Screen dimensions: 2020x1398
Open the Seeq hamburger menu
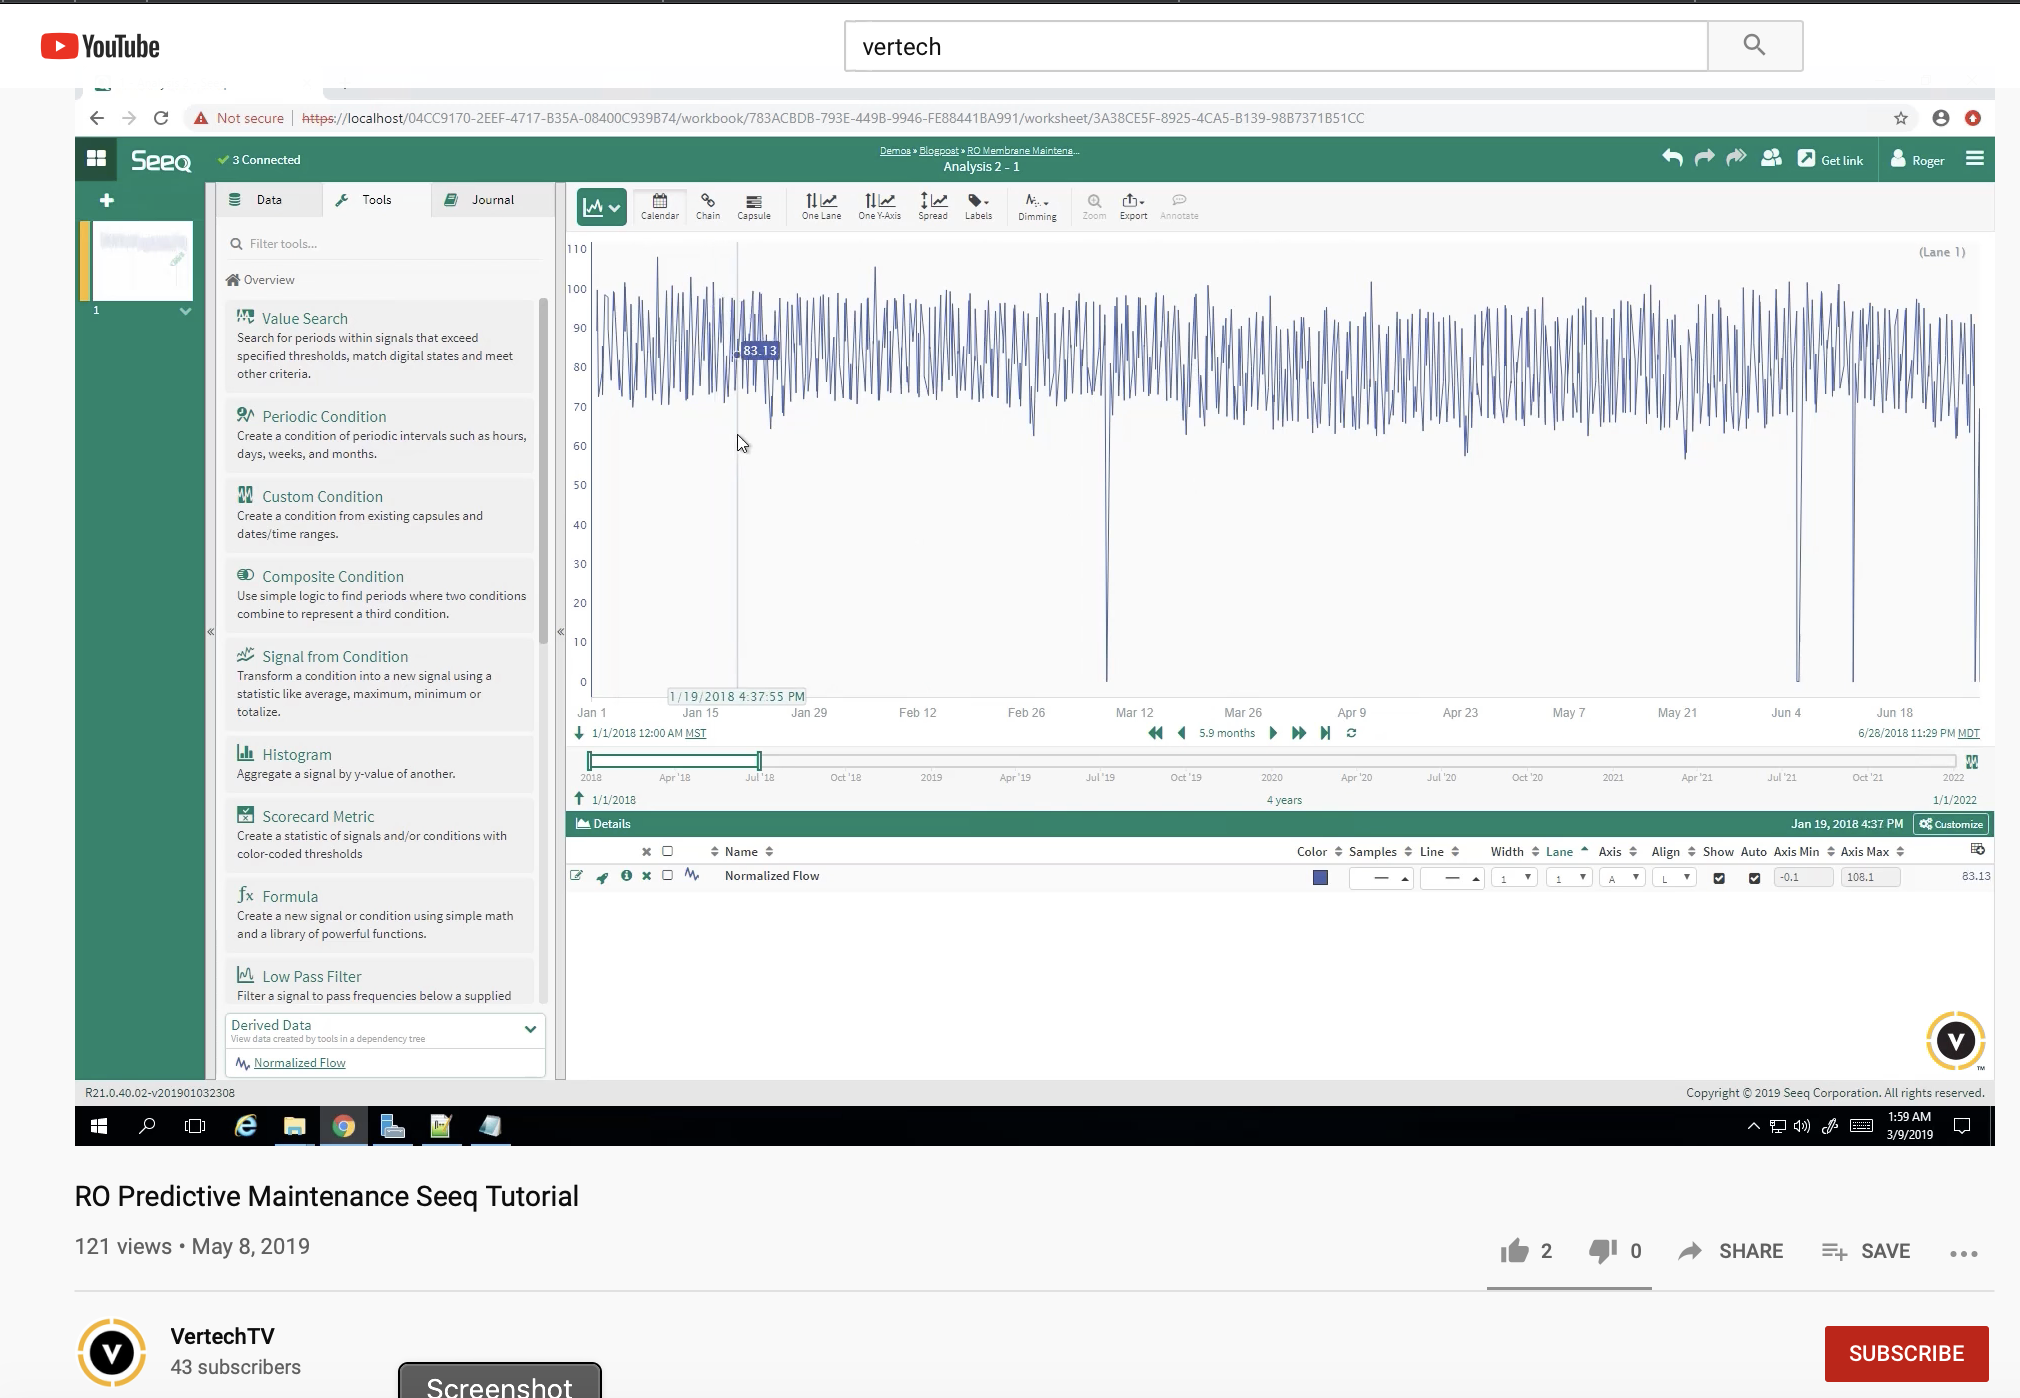(x=1974, y=158)
